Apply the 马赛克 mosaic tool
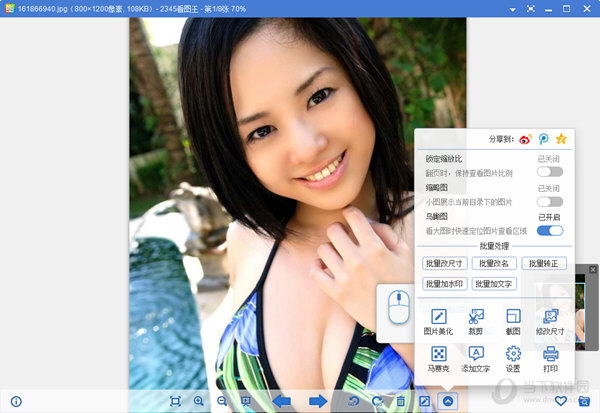Screen dimensions: 600x413 pos(438,359)
